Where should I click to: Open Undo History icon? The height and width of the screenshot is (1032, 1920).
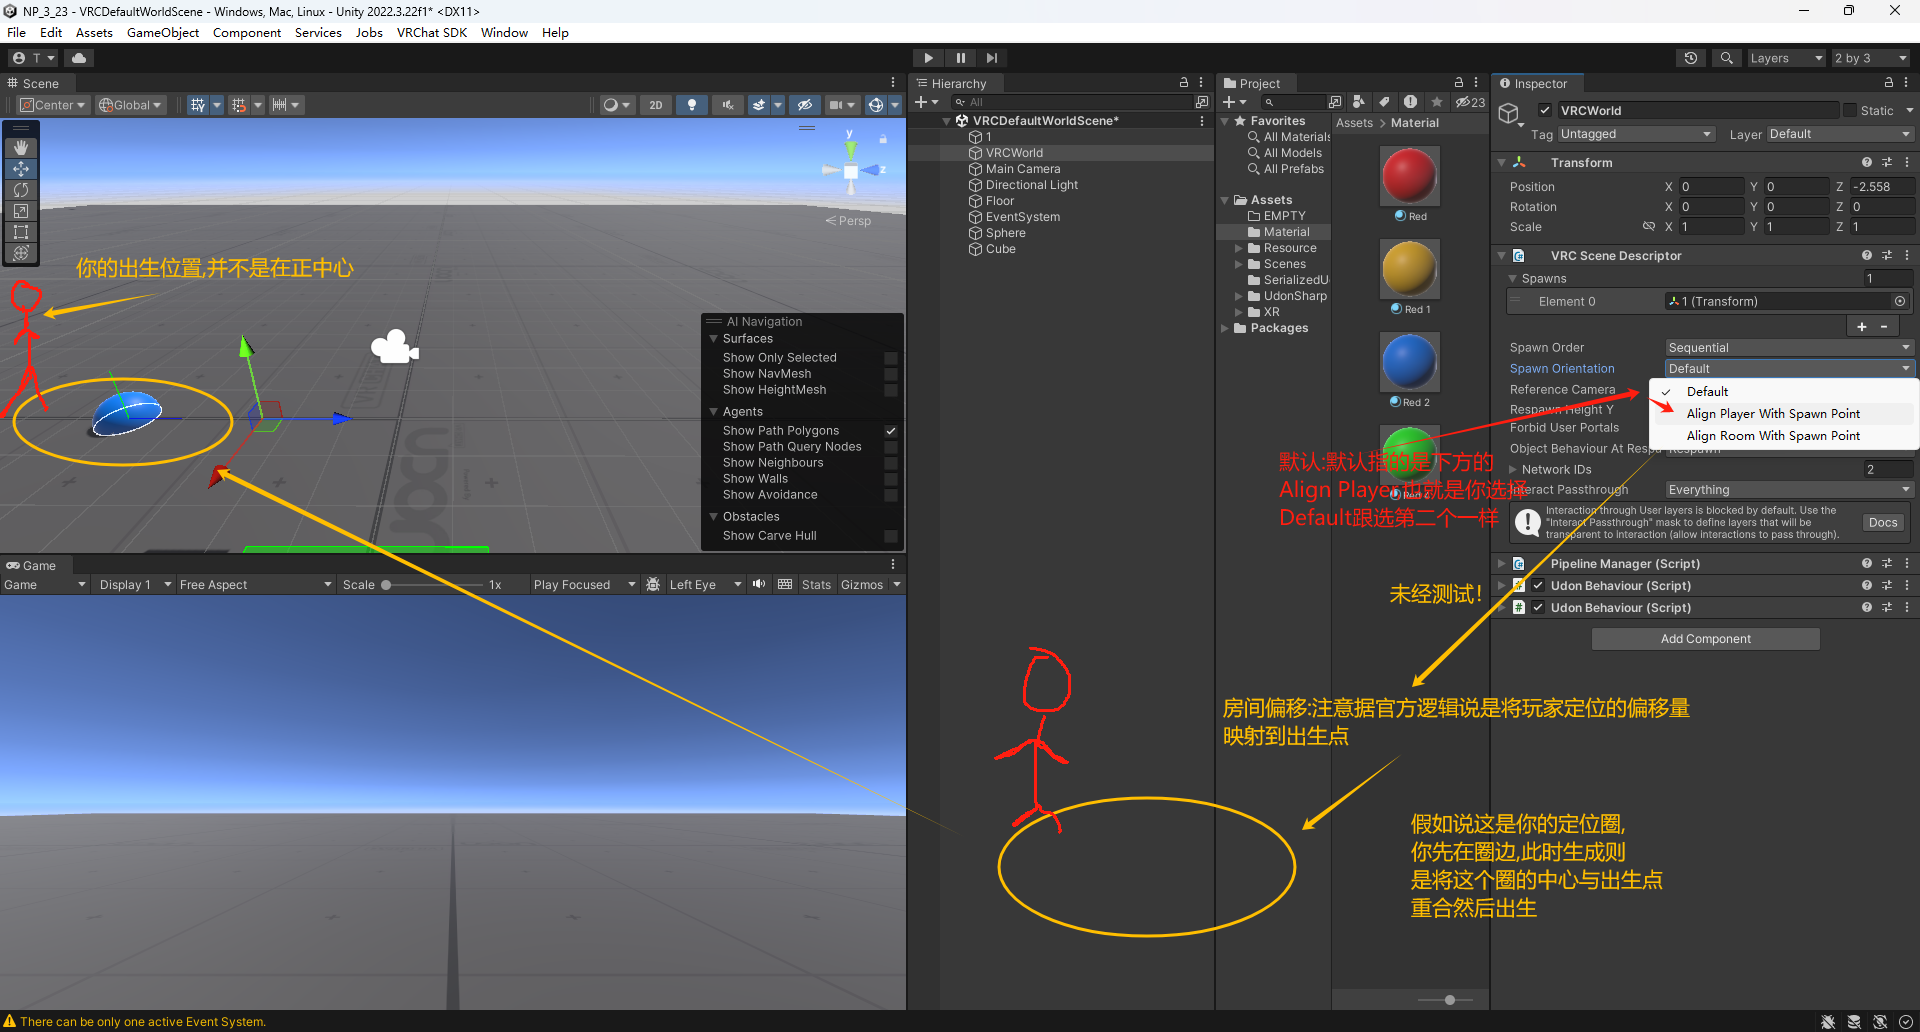pyautogui.click(x=1691, y=58)
